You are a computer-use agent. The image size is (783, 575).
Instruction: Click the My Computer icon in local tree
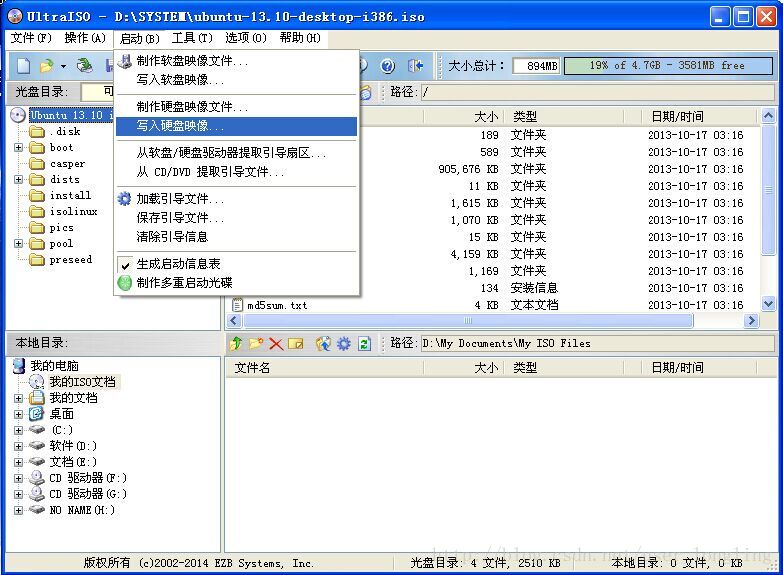19,366
